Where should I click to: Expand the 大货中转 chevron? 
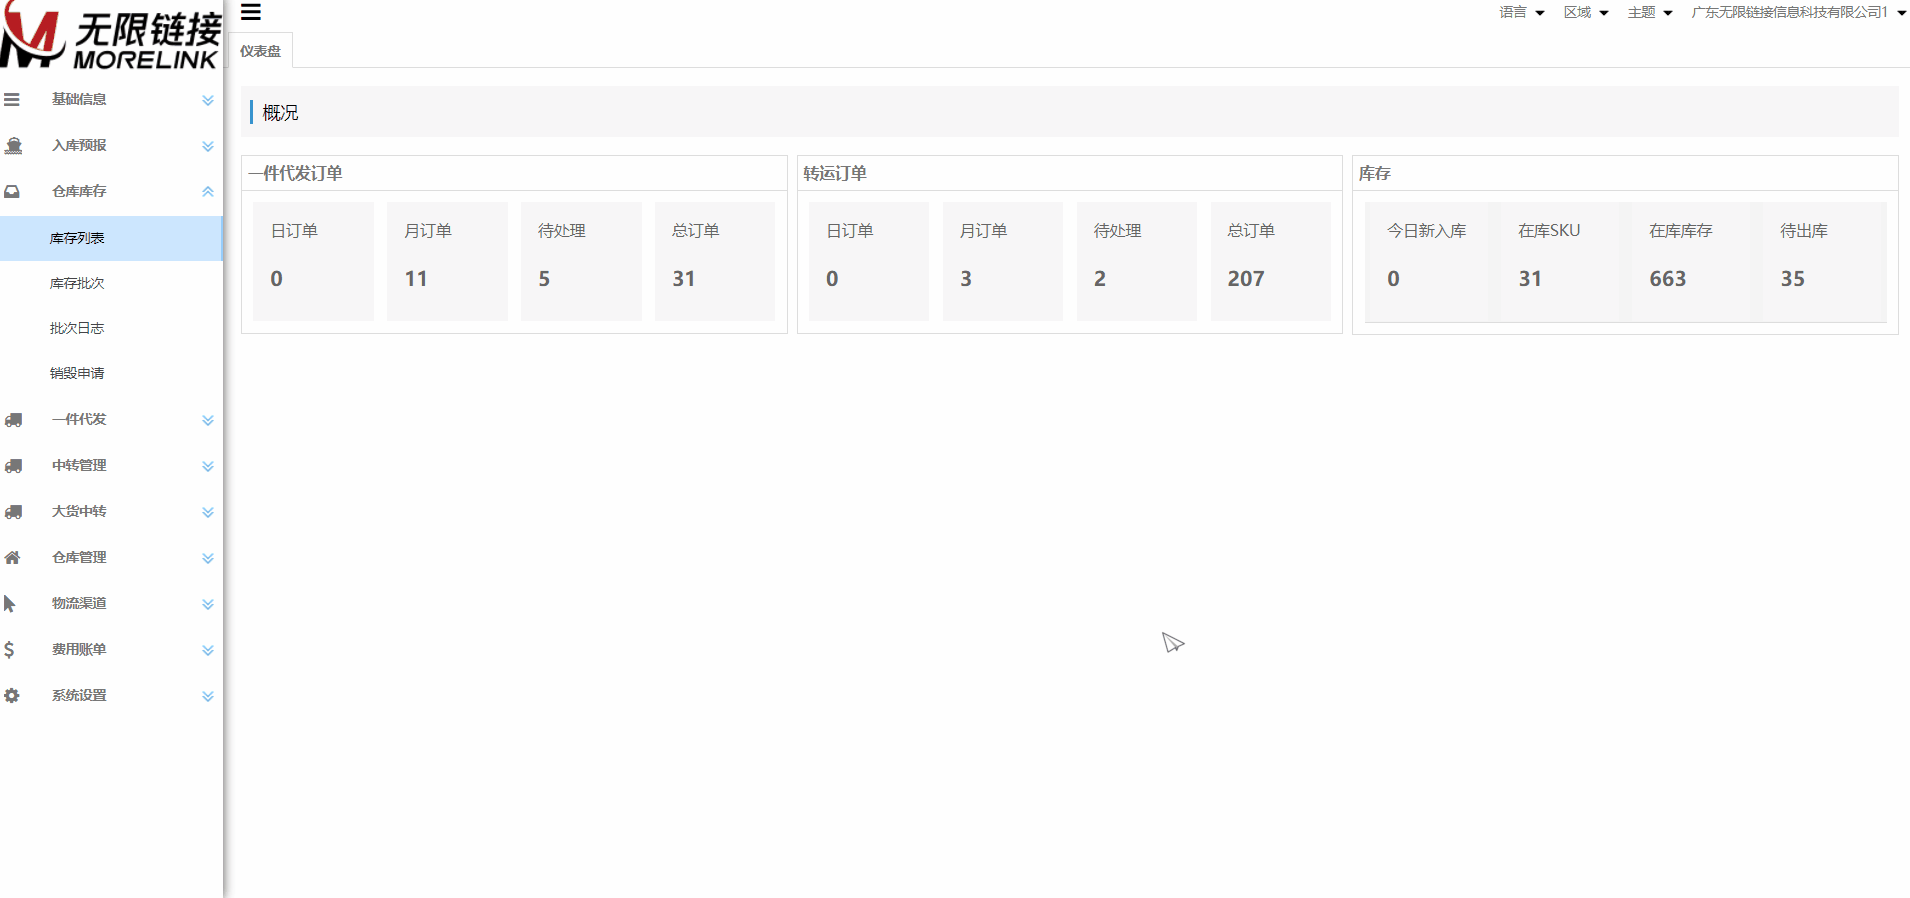208,512
